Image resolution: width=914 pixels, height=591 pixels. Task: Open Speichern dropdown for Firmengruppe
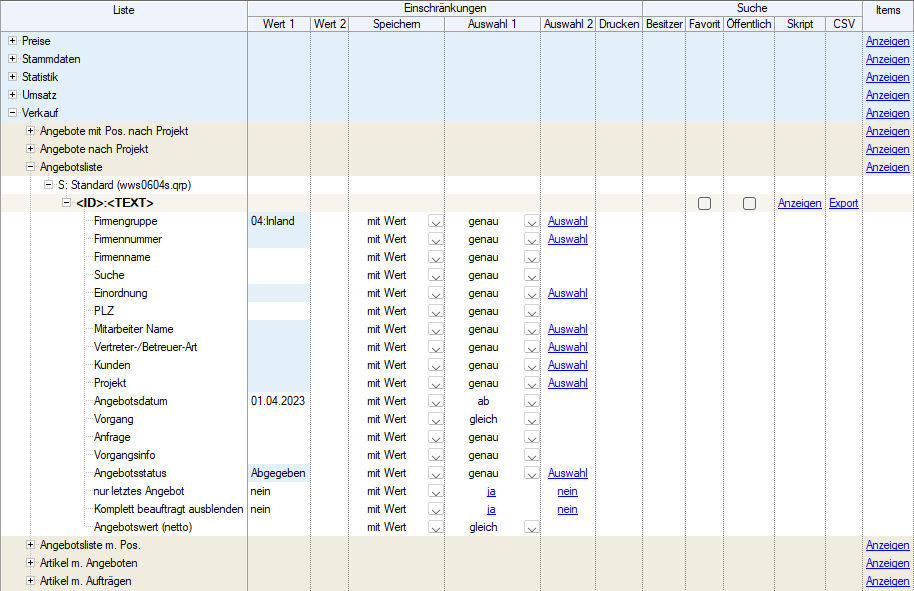pyautogui.click(x=435, y=221)
